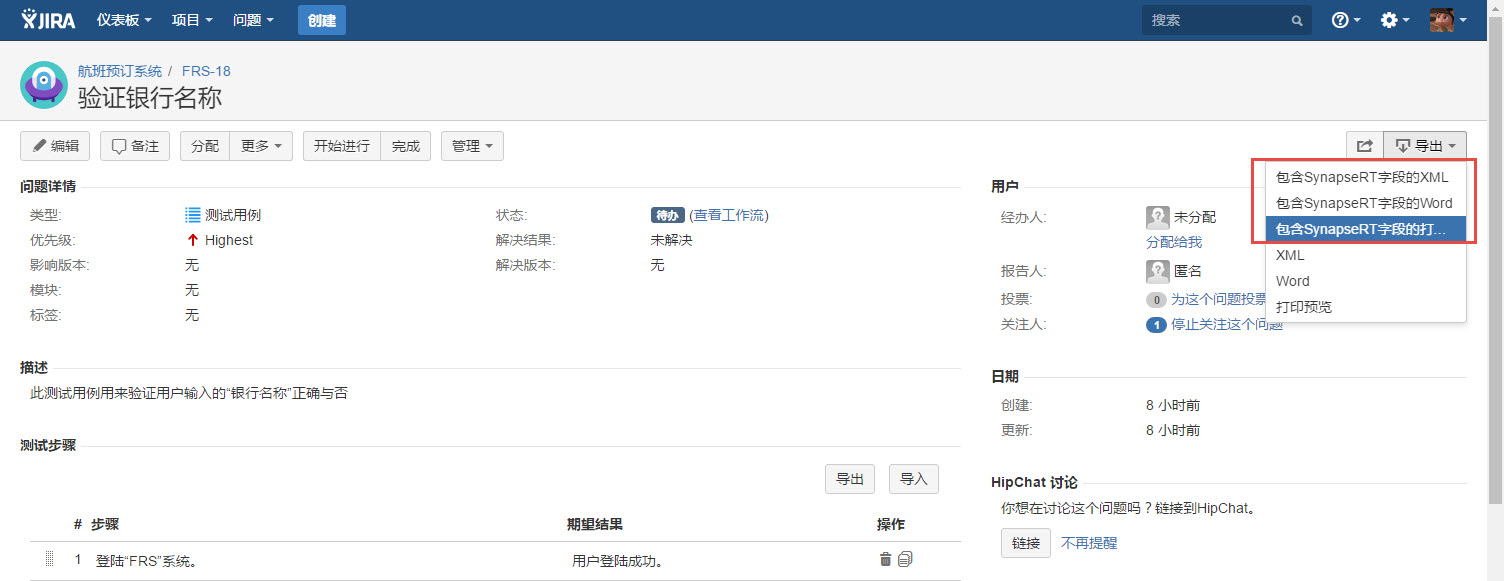Click the created date 8 小时前
The width and height of the screenshot is (1504, 581).
(1173, 405)
